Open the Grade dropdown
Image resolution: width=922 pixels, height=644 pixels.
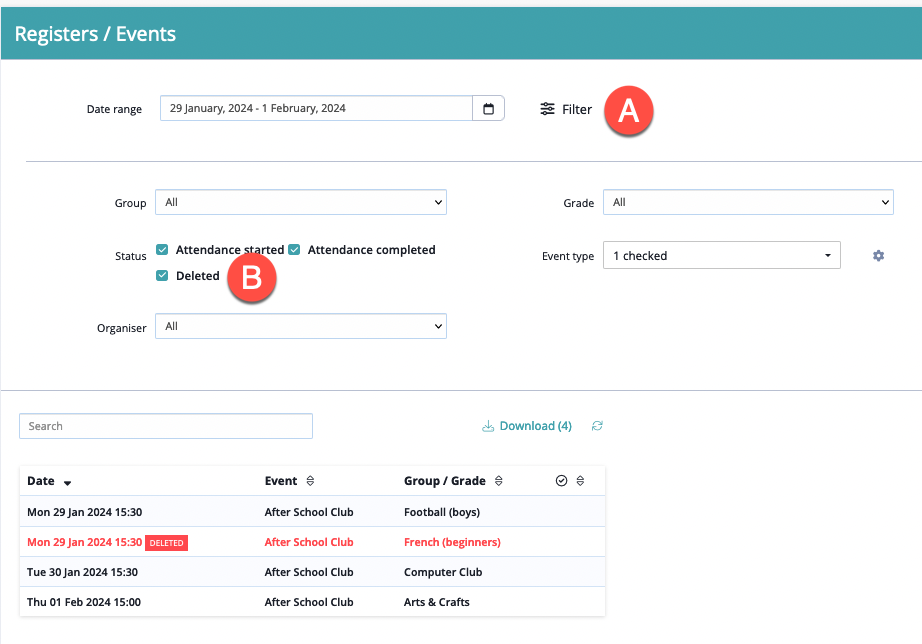[x=748, y=202]
